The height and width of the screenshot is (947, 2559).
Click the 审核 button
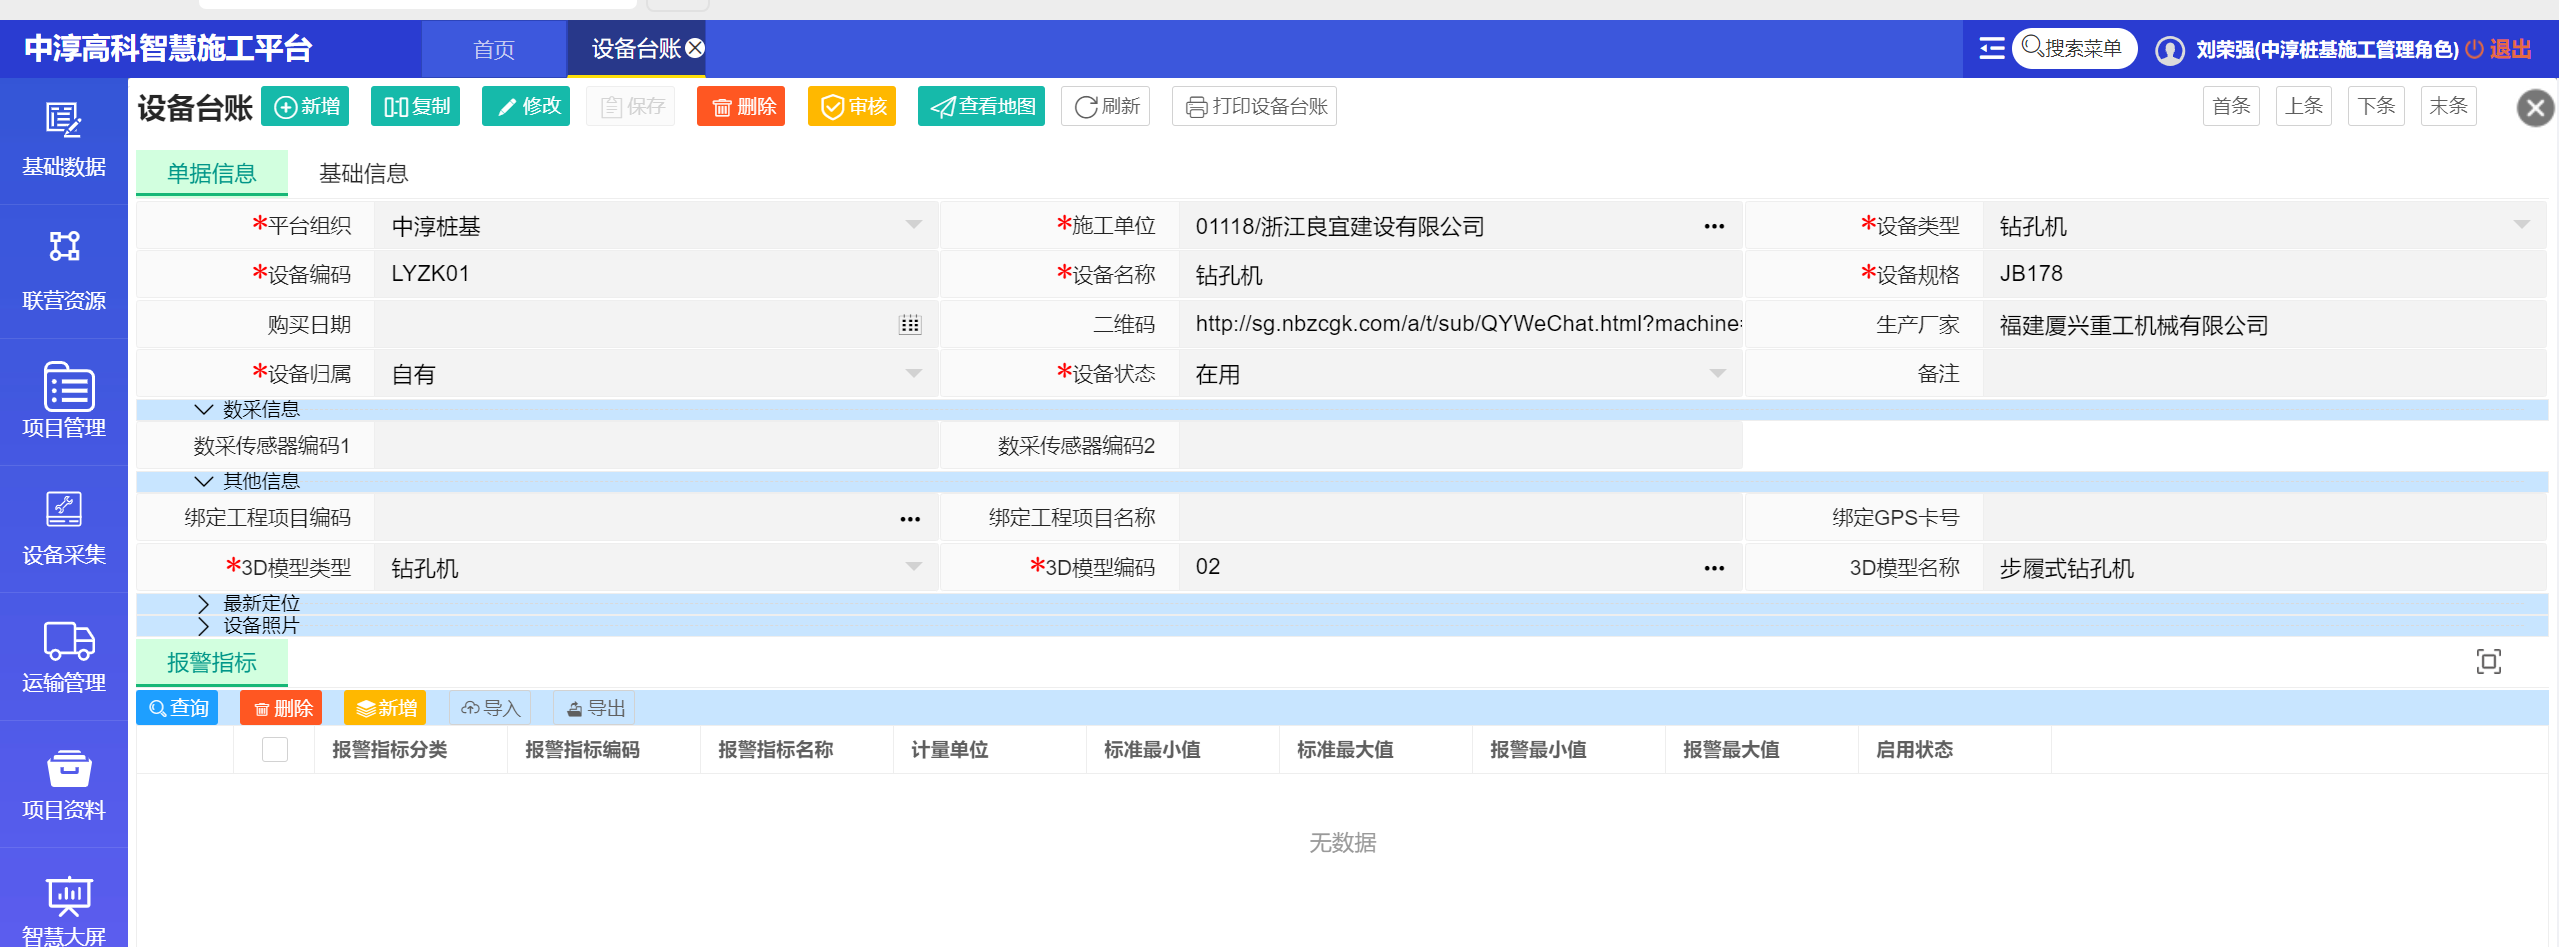click(853, 106)
